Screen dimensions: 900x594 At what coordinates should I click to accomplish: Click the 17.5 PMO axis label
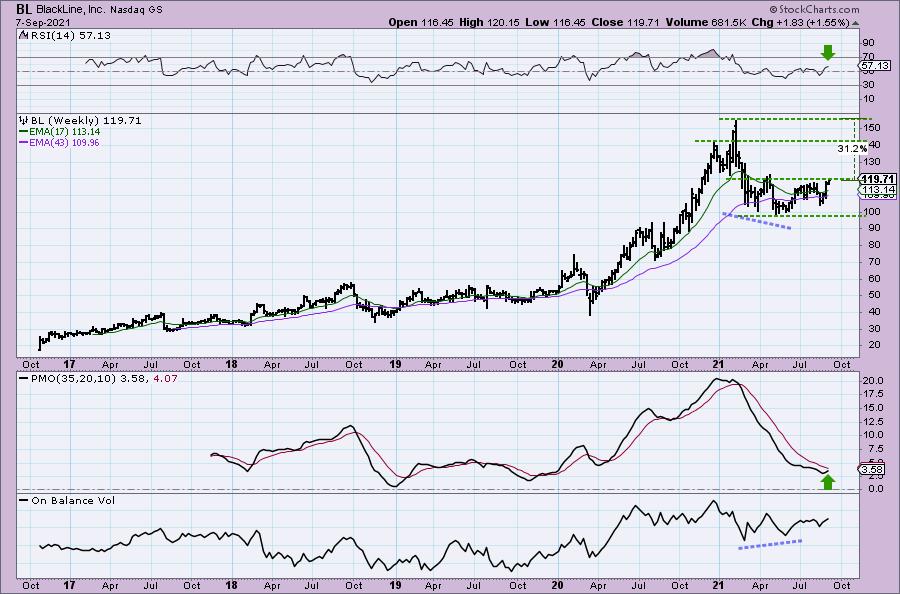click(x=872, y=395)
